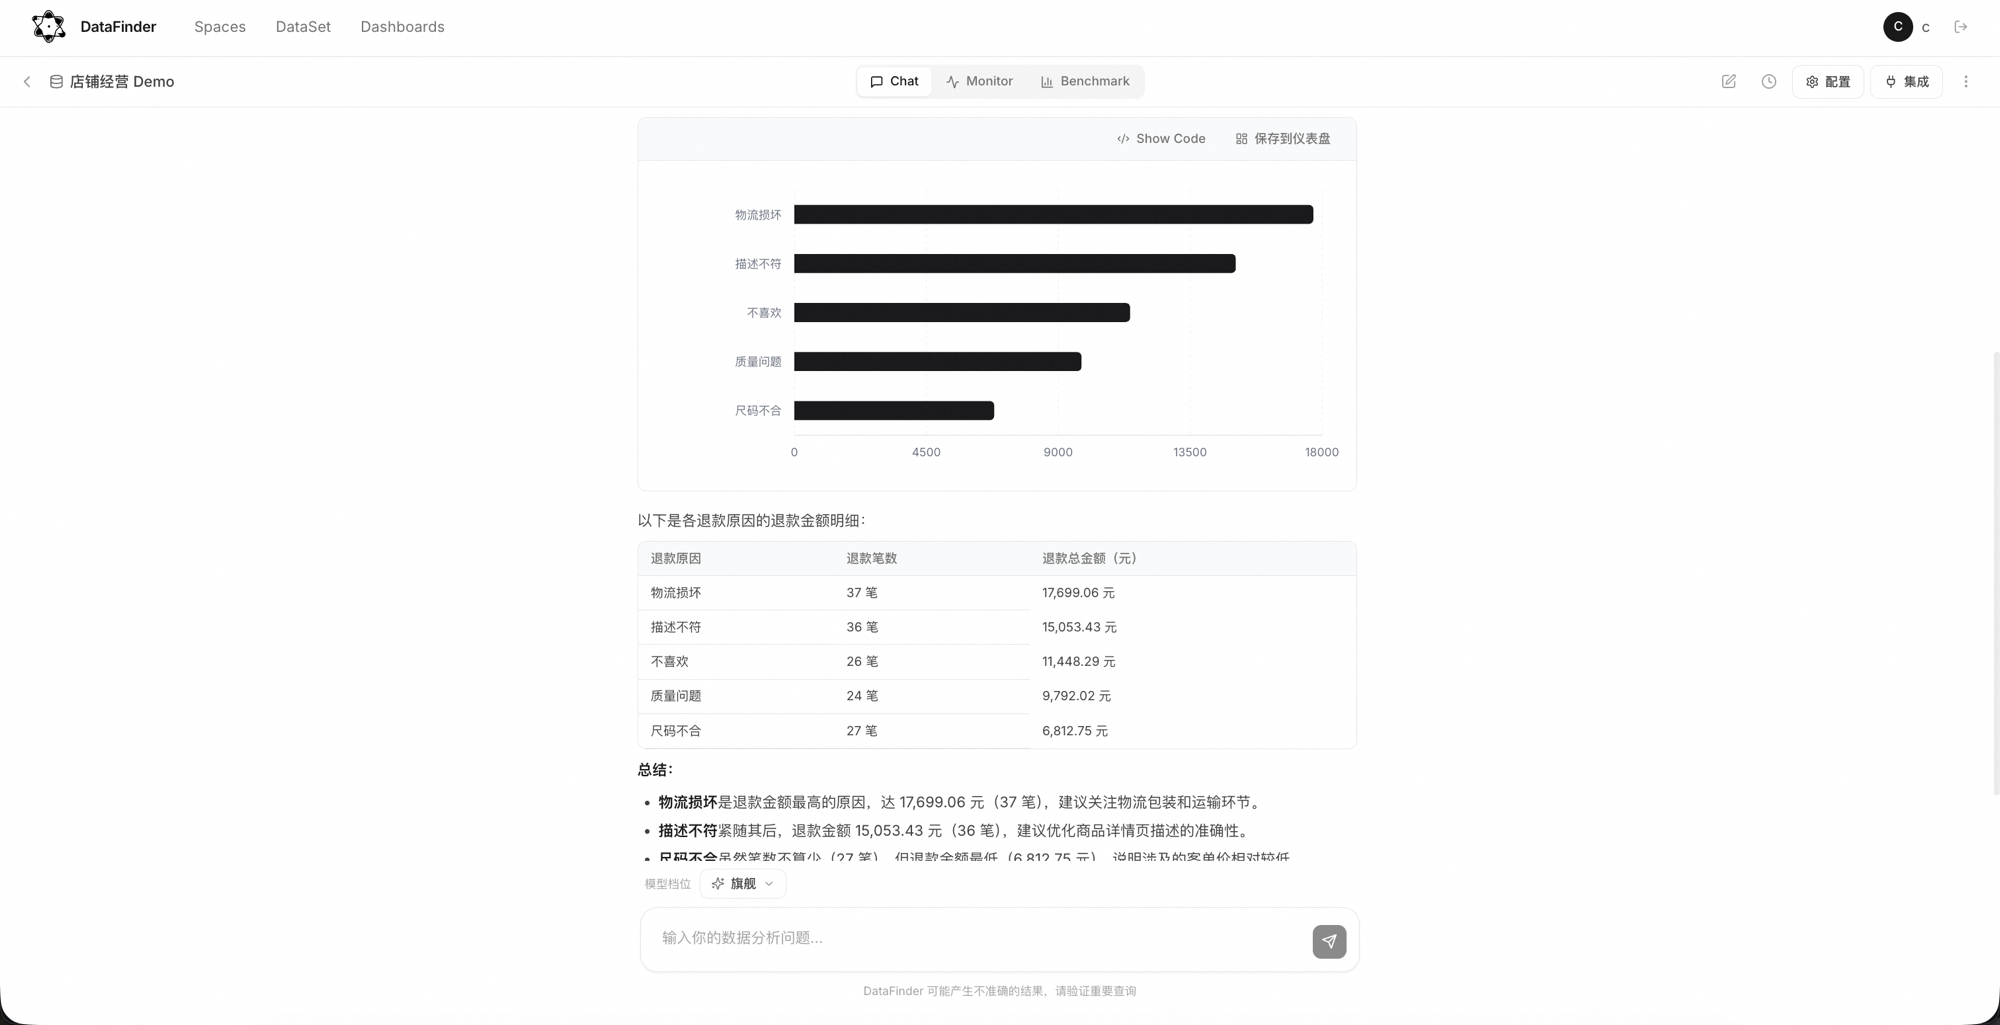Open the three-dot more options menu
This screenshot has height=1025, width=2000.
tap(1966, 82)
